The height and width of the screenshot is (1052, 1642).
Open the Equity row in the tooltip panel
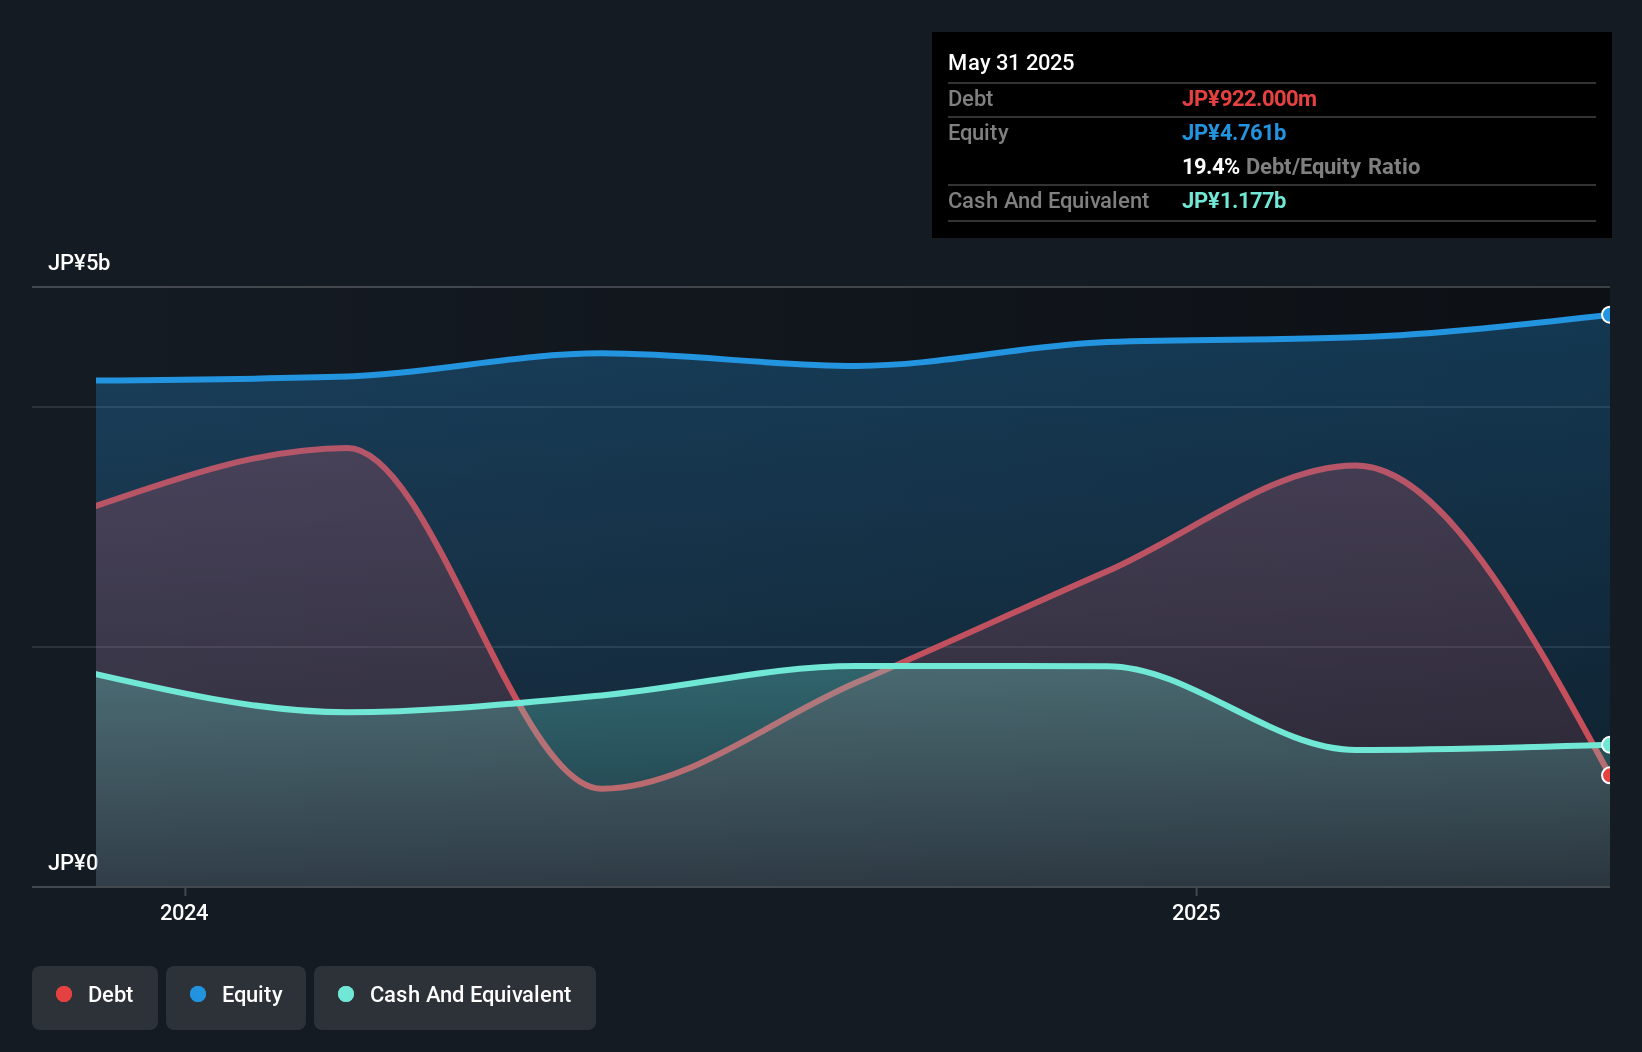point(977,132)
